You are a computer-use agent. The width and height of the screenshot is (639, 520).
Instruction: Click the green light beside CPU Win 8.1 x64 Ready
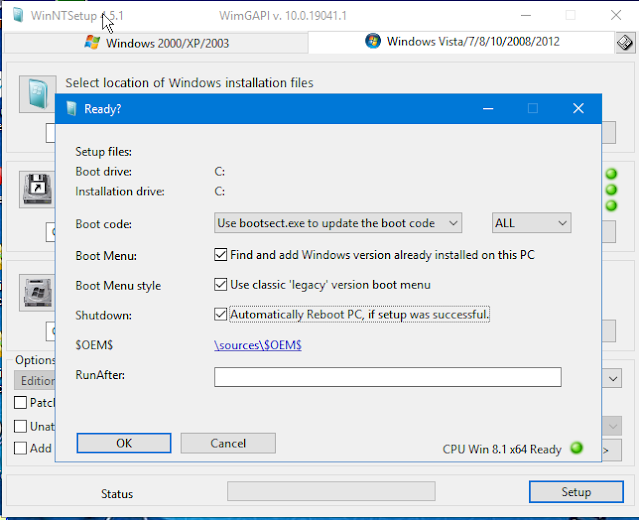point(577,448)
